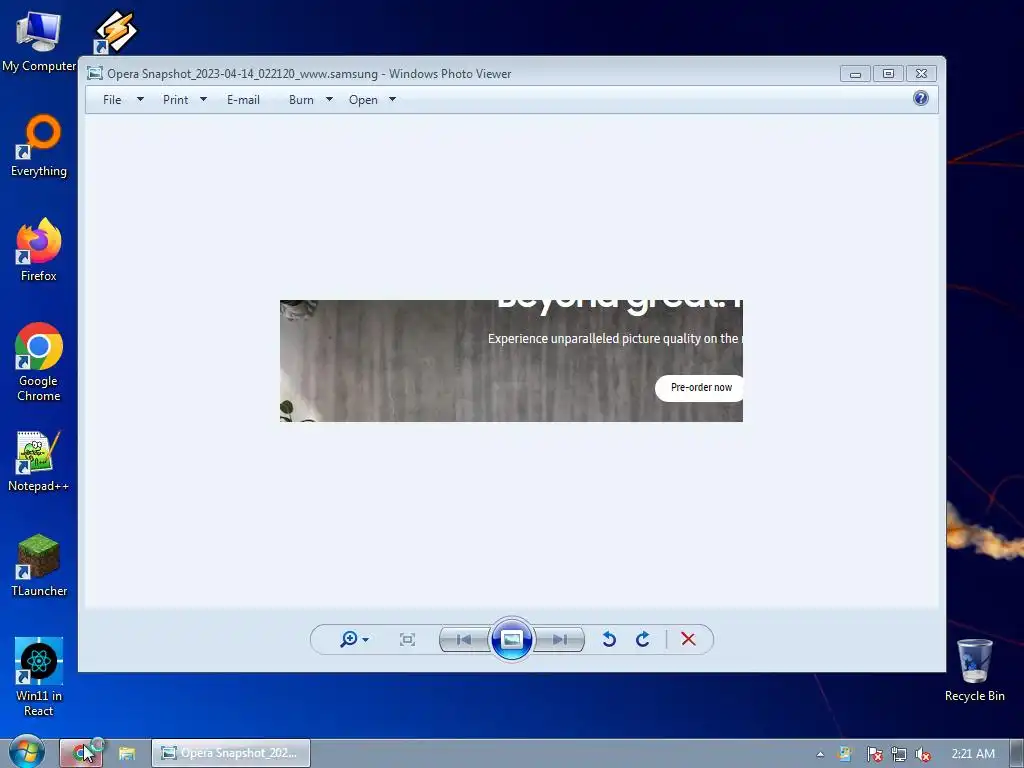Expand the Open dropdown arrow
This screenshot has width=1024, height=768.
pos(392,99)
